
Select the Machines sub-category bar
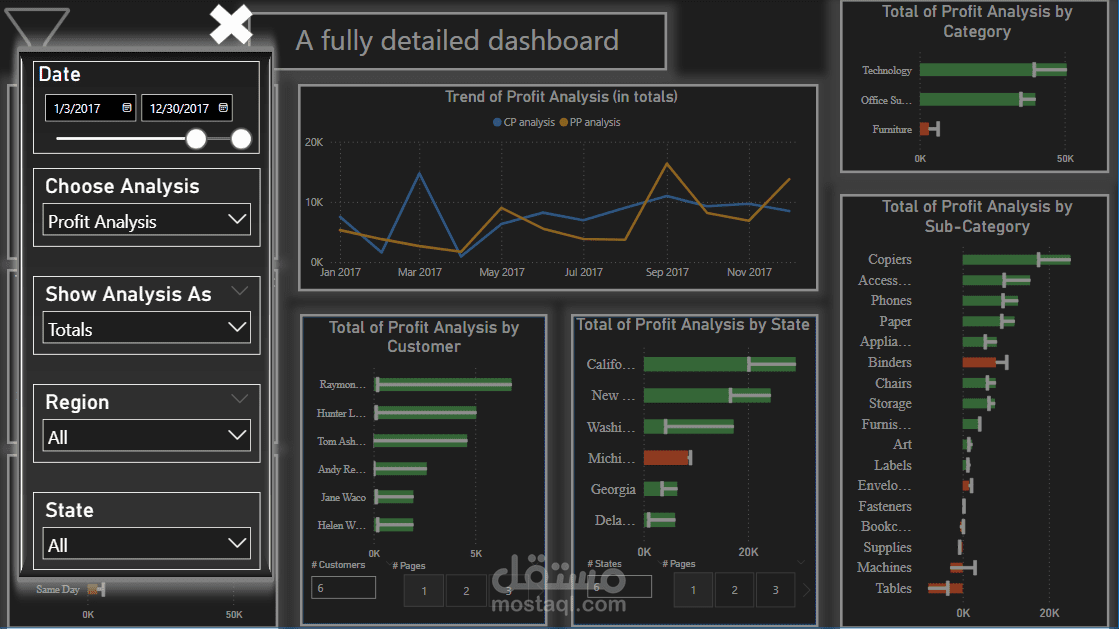pos(956,568)
